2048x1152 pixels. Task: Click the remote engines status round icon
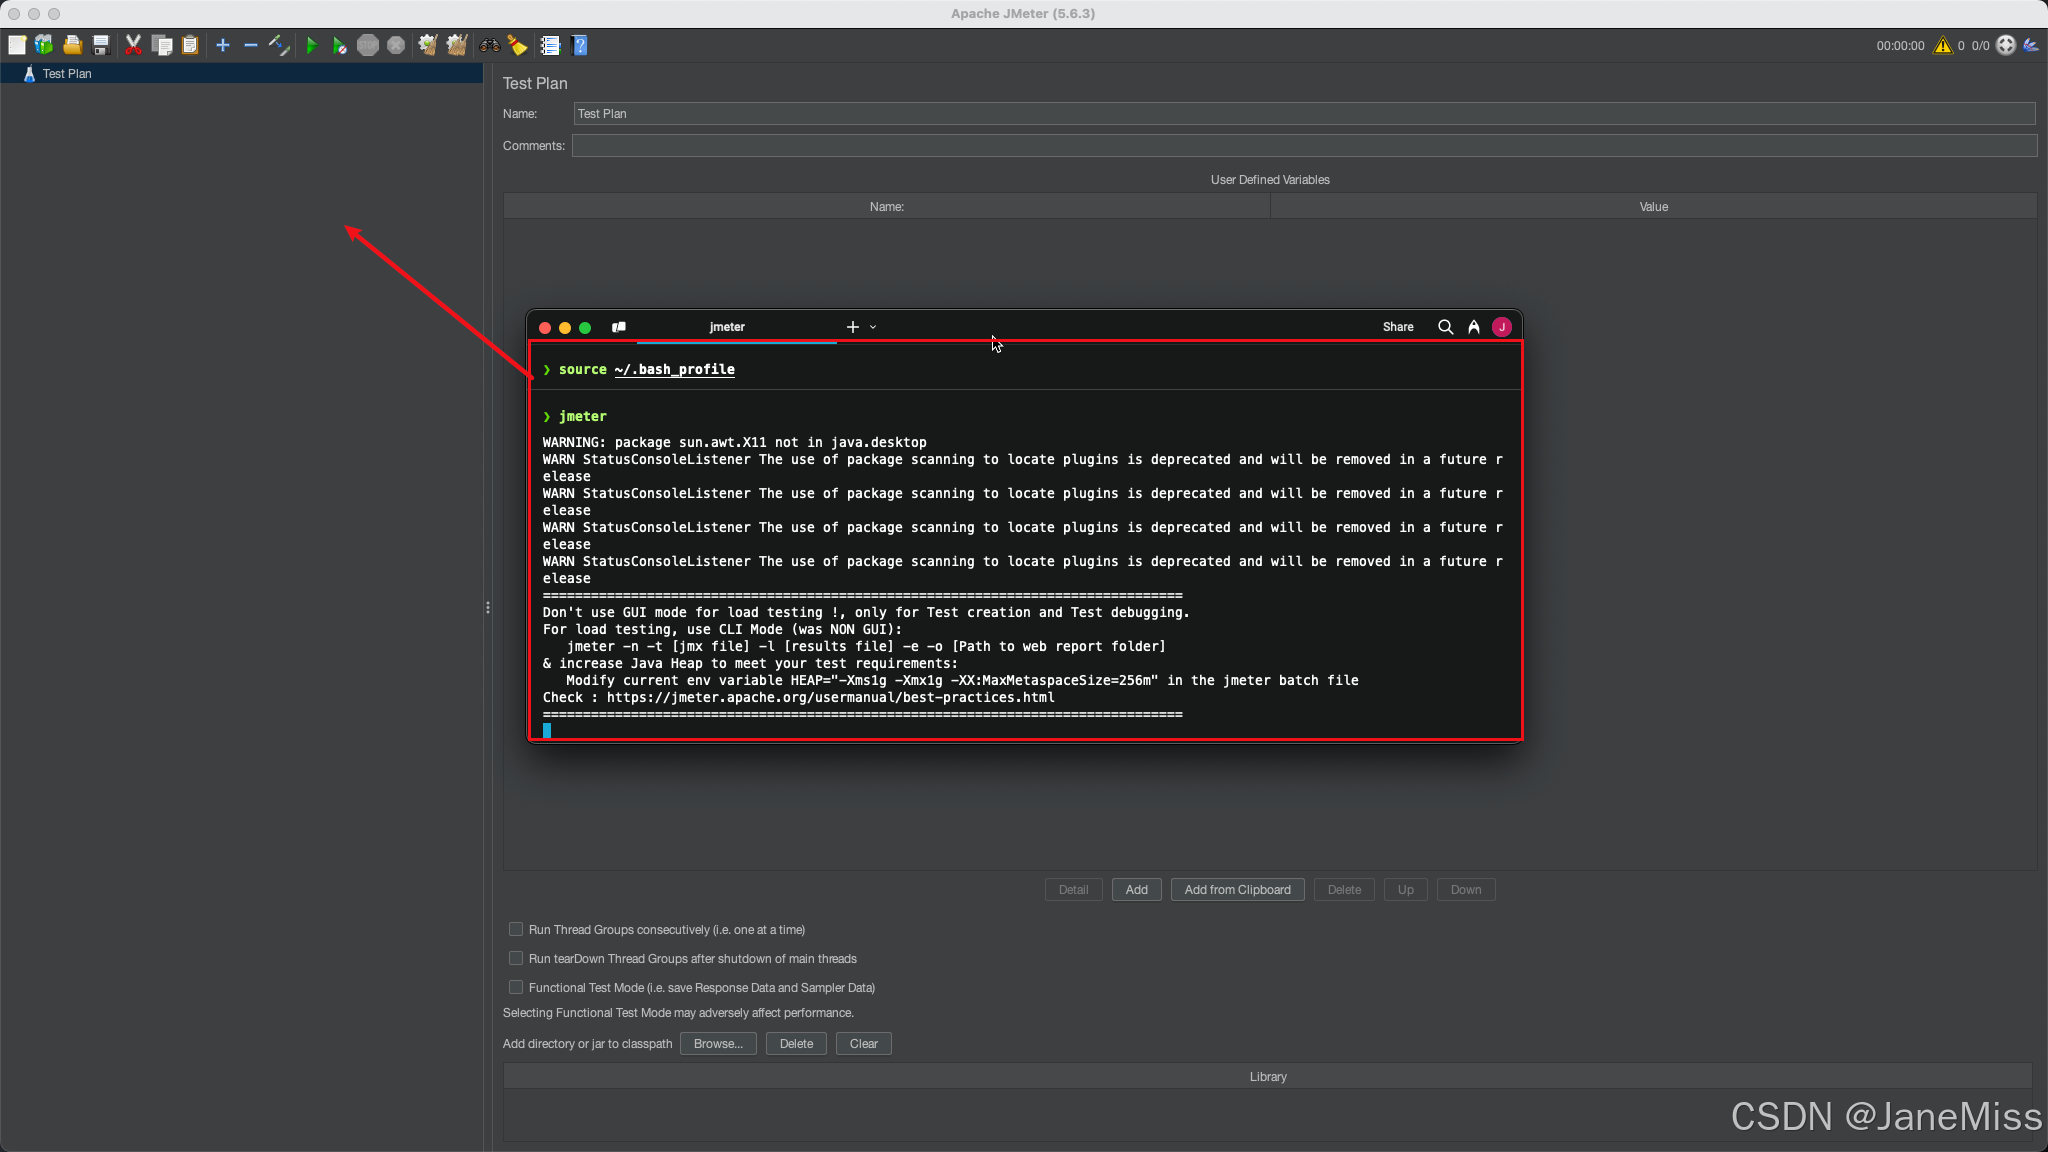[2006, 45]
